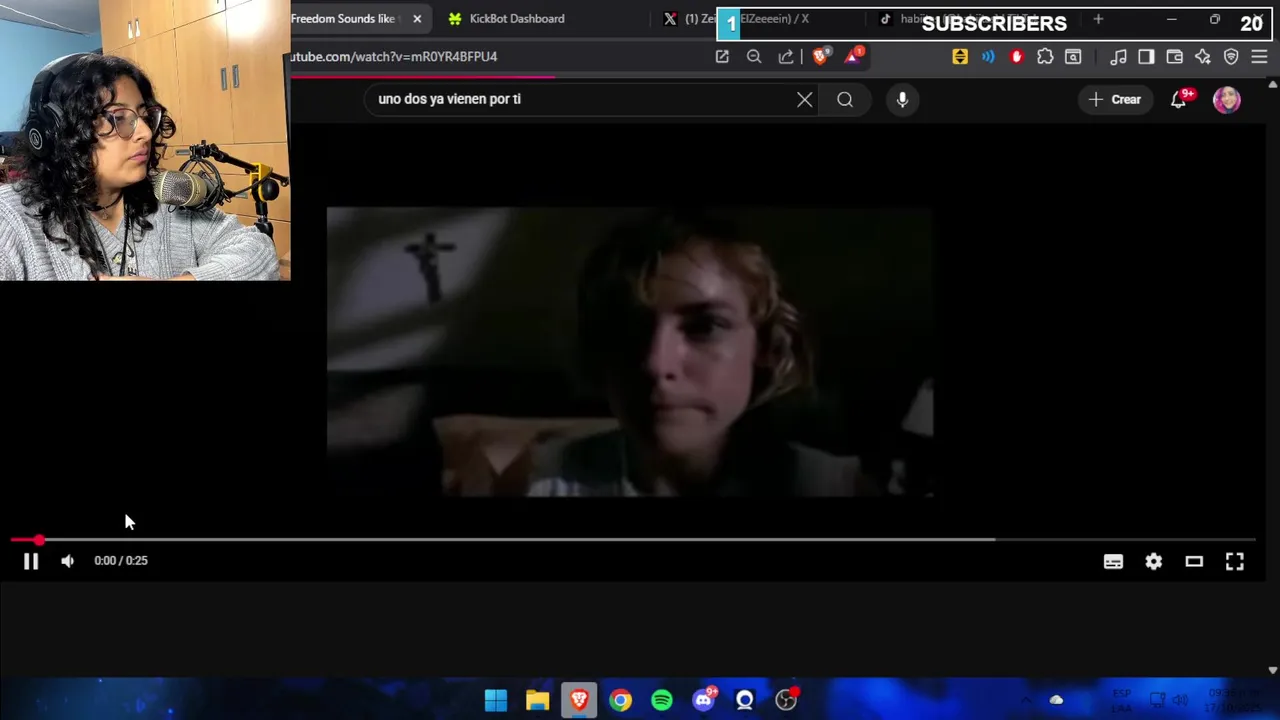Start voice search with the microphone
The image size is (1280, 720).
pos(902,99)
